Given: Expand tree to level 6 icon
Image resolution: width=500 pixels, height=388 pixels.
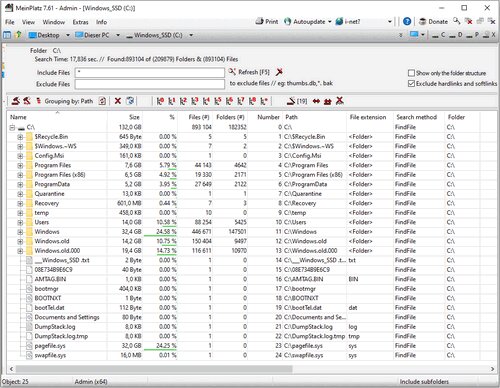Looking at the screenshot, I should [229, 101].
